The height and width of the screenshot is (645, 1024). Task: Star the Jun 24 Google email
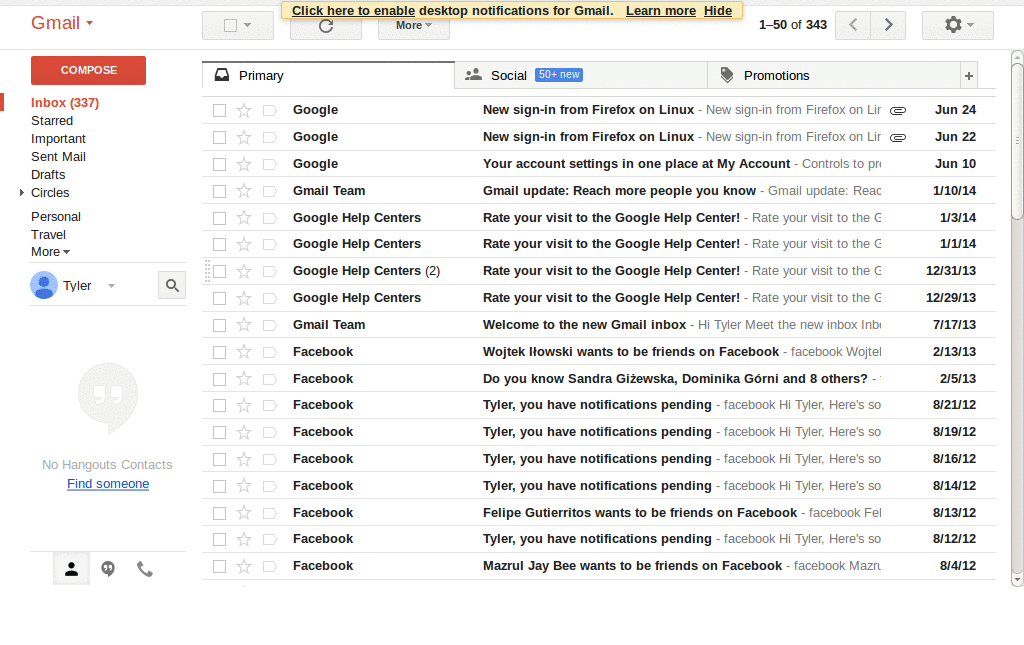244,110
